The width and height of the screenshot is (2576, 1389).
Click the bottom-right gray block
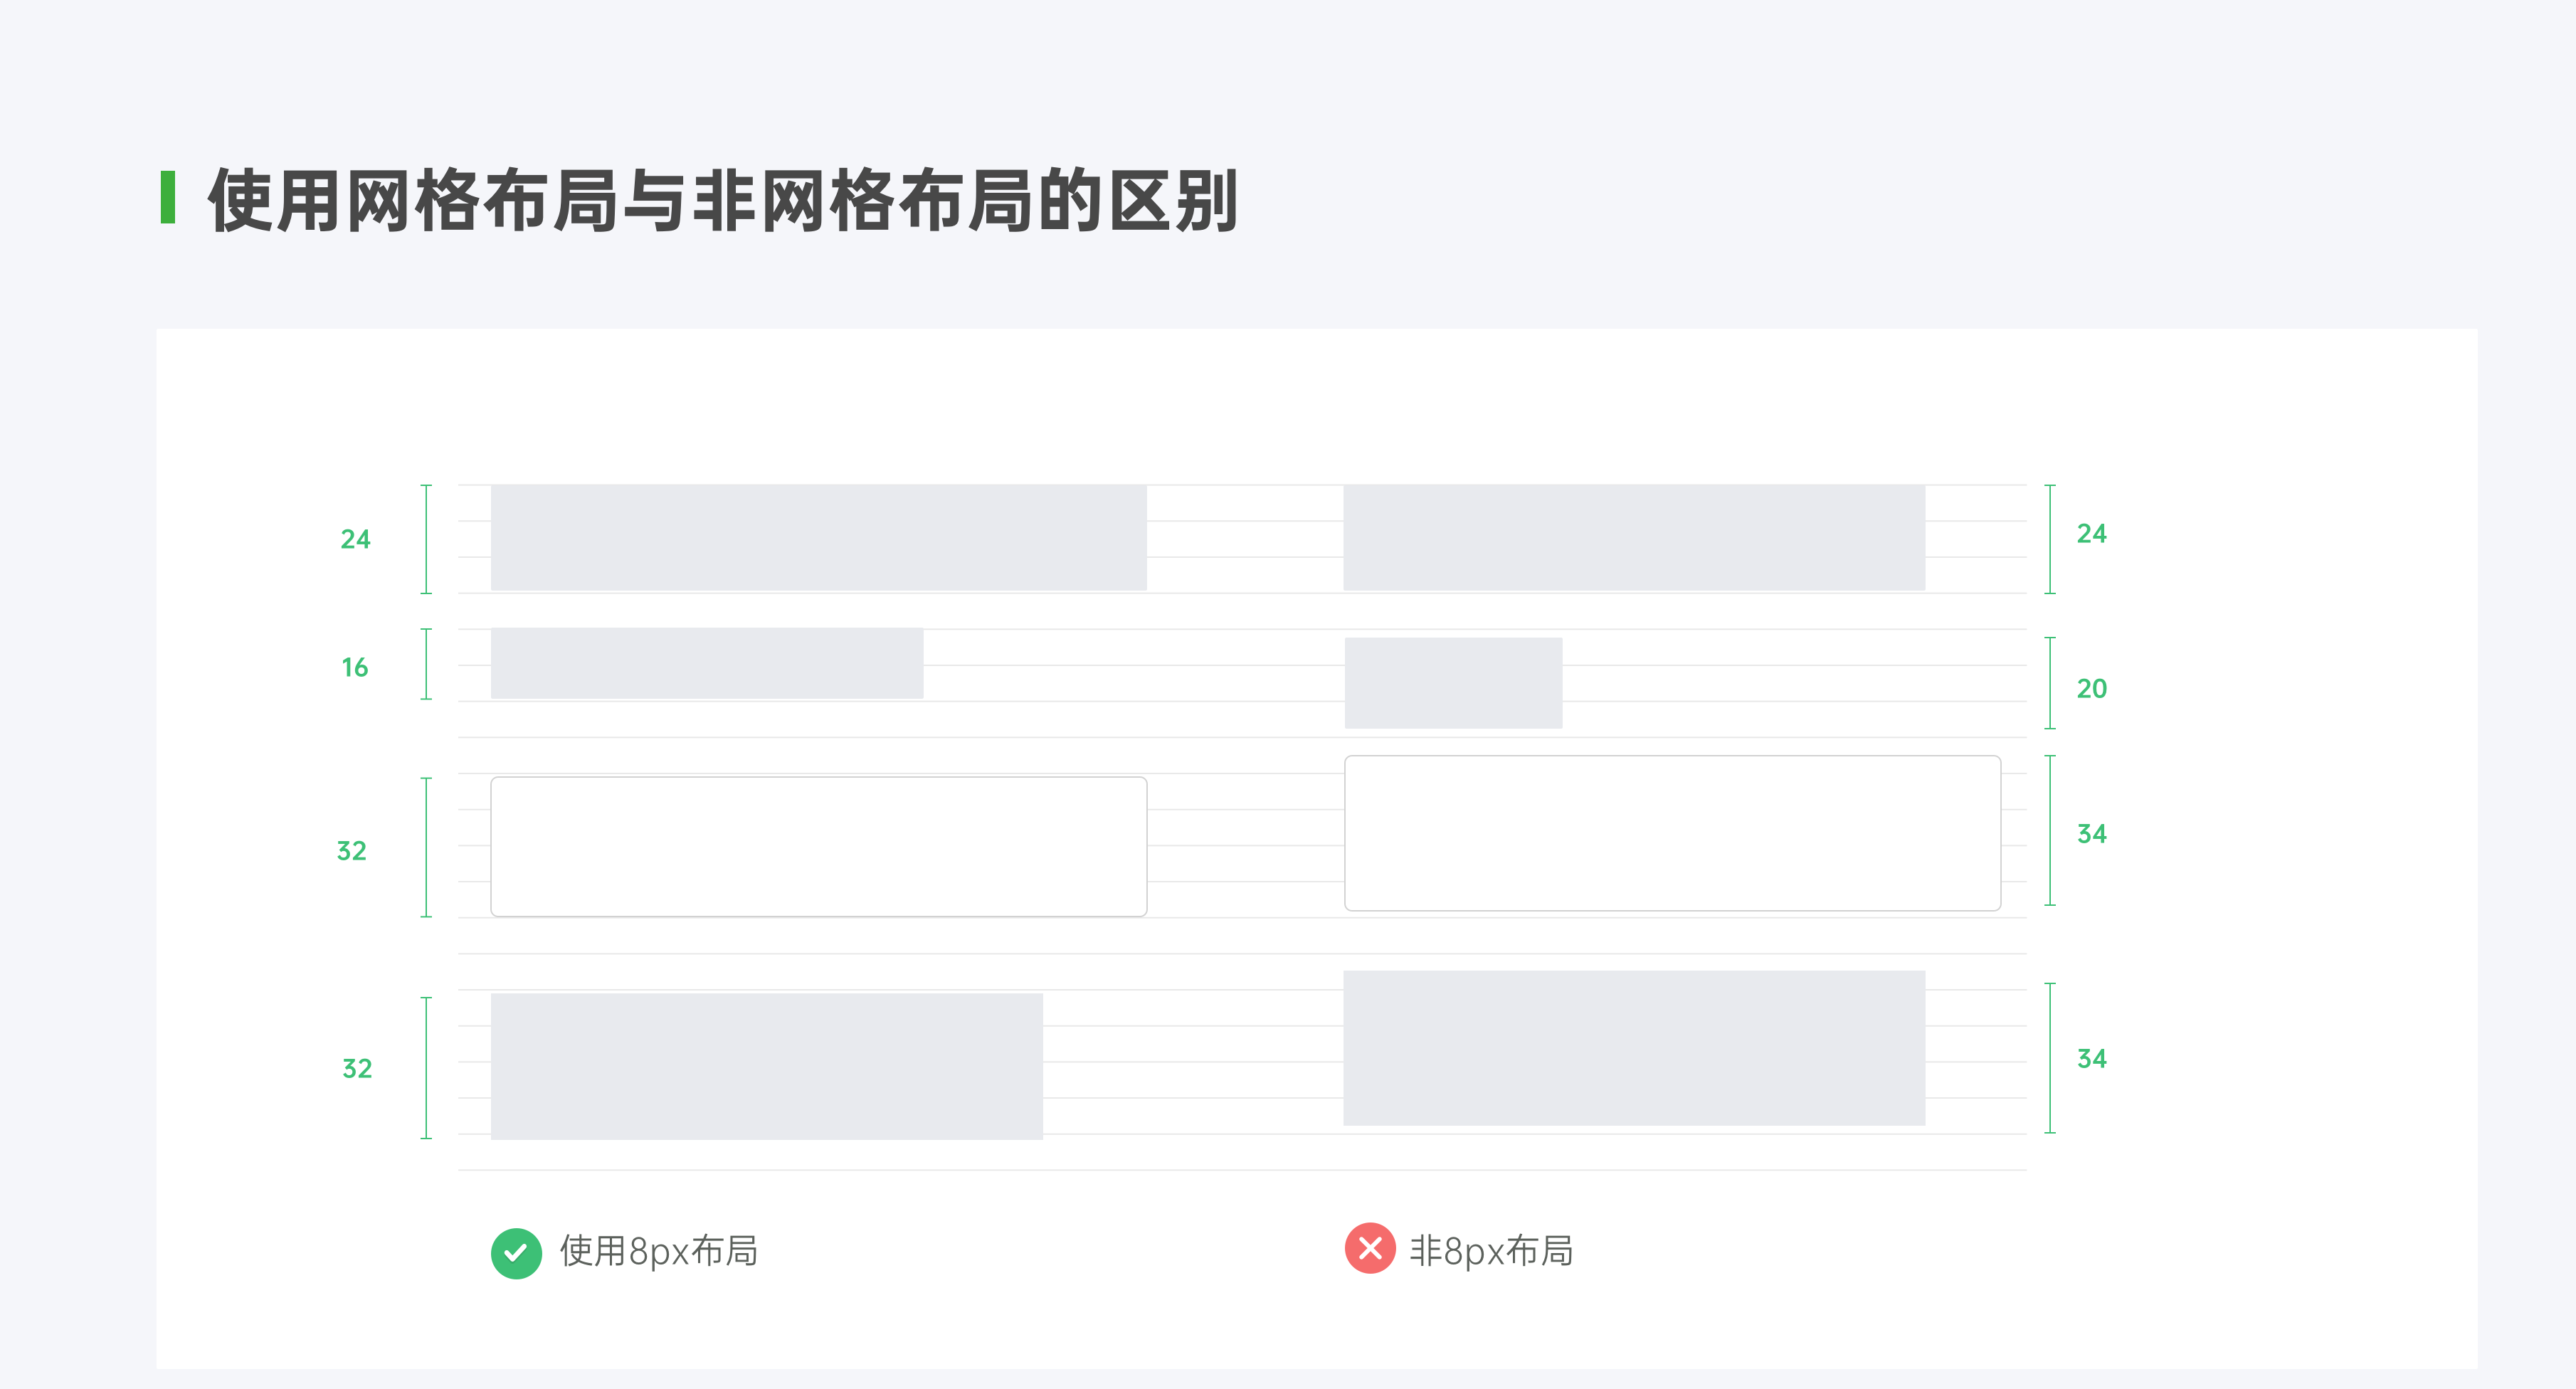1634,1048
